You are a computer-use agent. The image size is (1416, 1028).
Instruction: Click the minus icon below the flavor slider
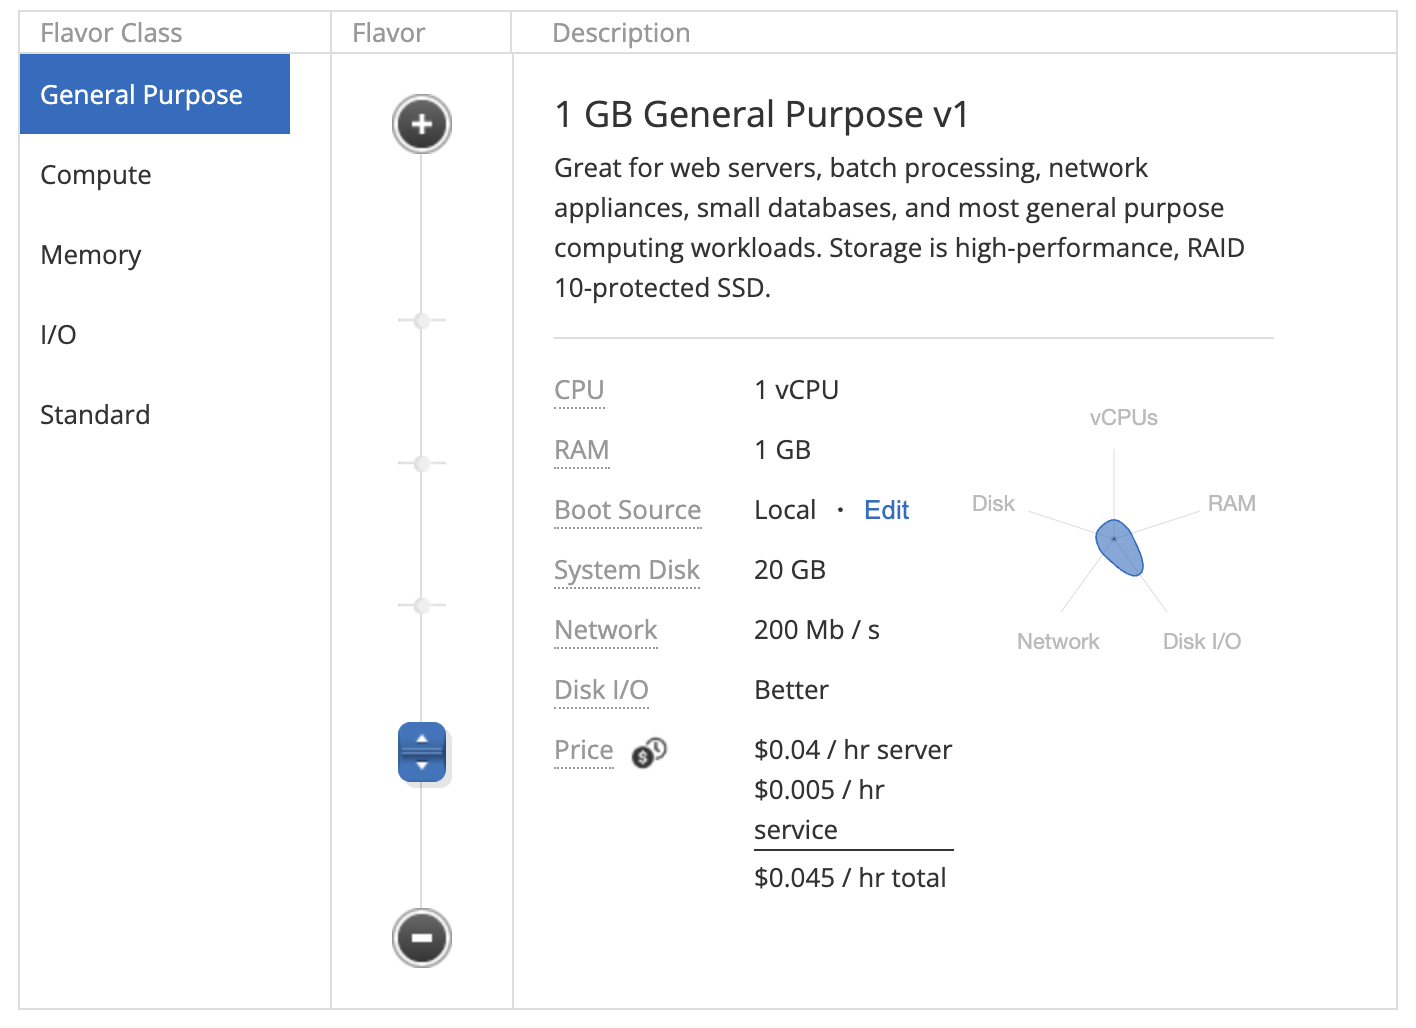[421, 938]
